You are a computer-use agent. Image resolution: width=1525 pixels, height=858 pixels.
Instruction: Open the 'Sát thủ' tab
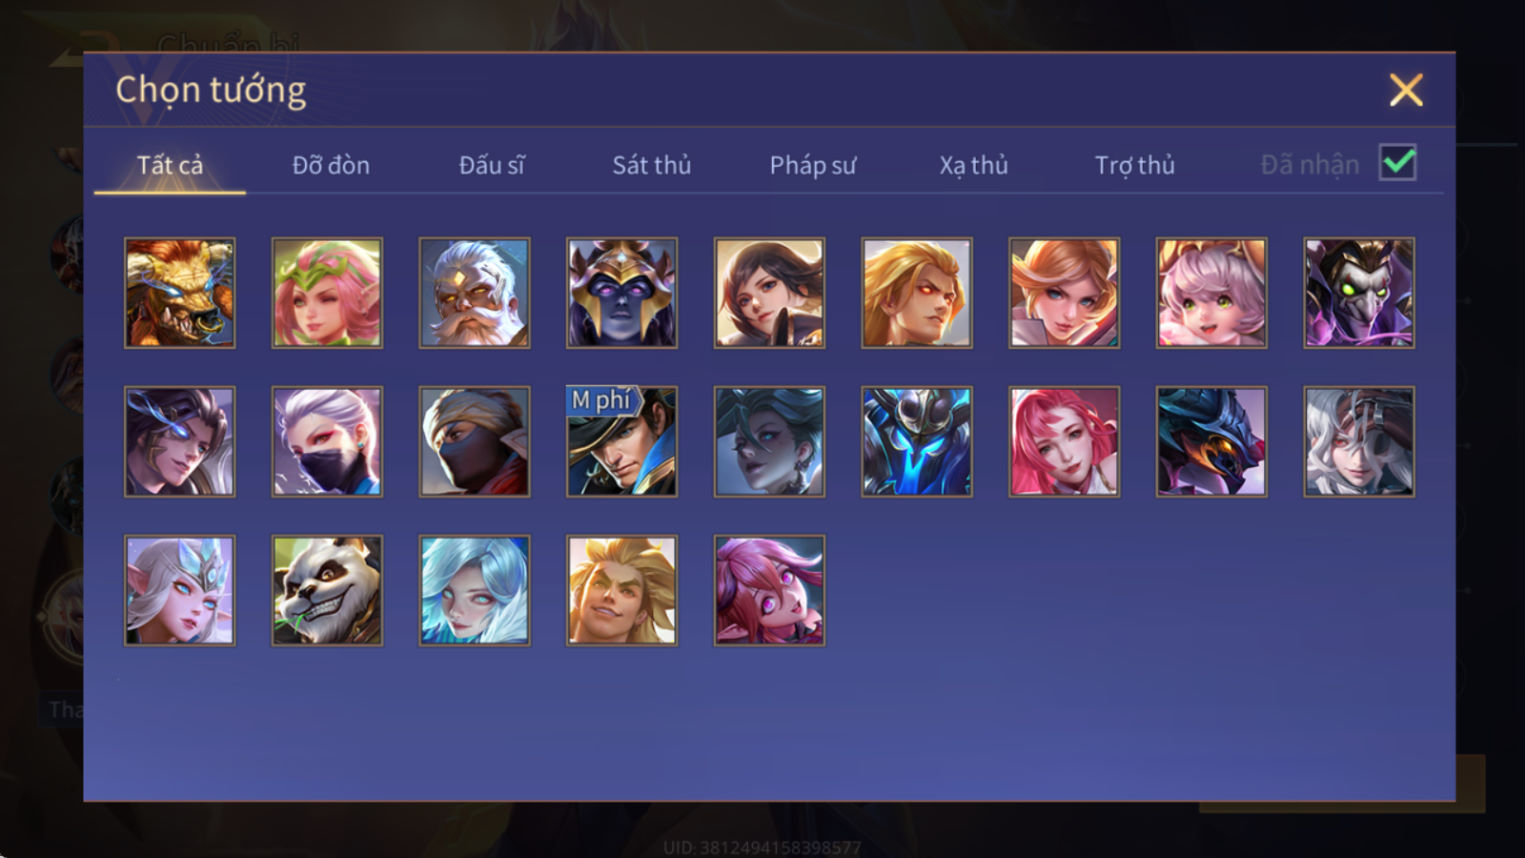click(x=652, y=165)
